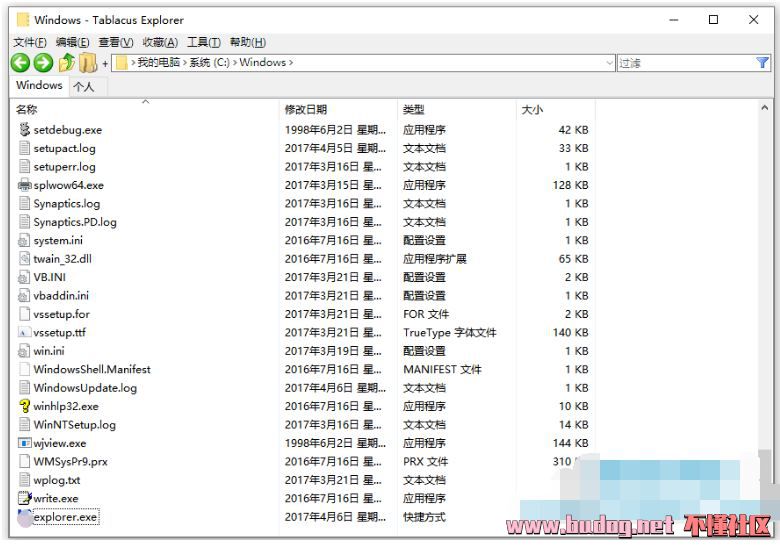Click the vssetup.ttf font file icon
The image size is (780, 546).
[x=24, y=332]
